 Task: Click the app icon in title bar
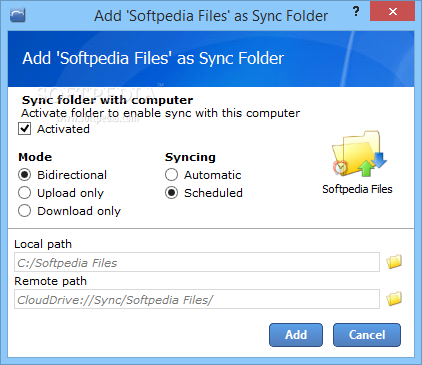click(x=18, y=15)
